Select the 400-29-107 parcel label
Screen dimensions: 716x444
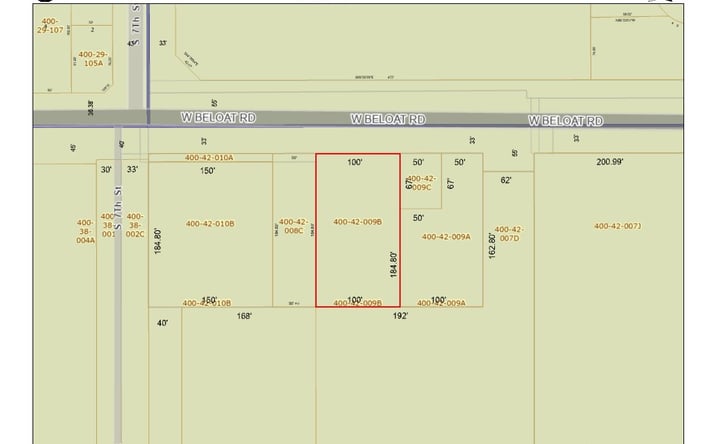tap(50, 26)
